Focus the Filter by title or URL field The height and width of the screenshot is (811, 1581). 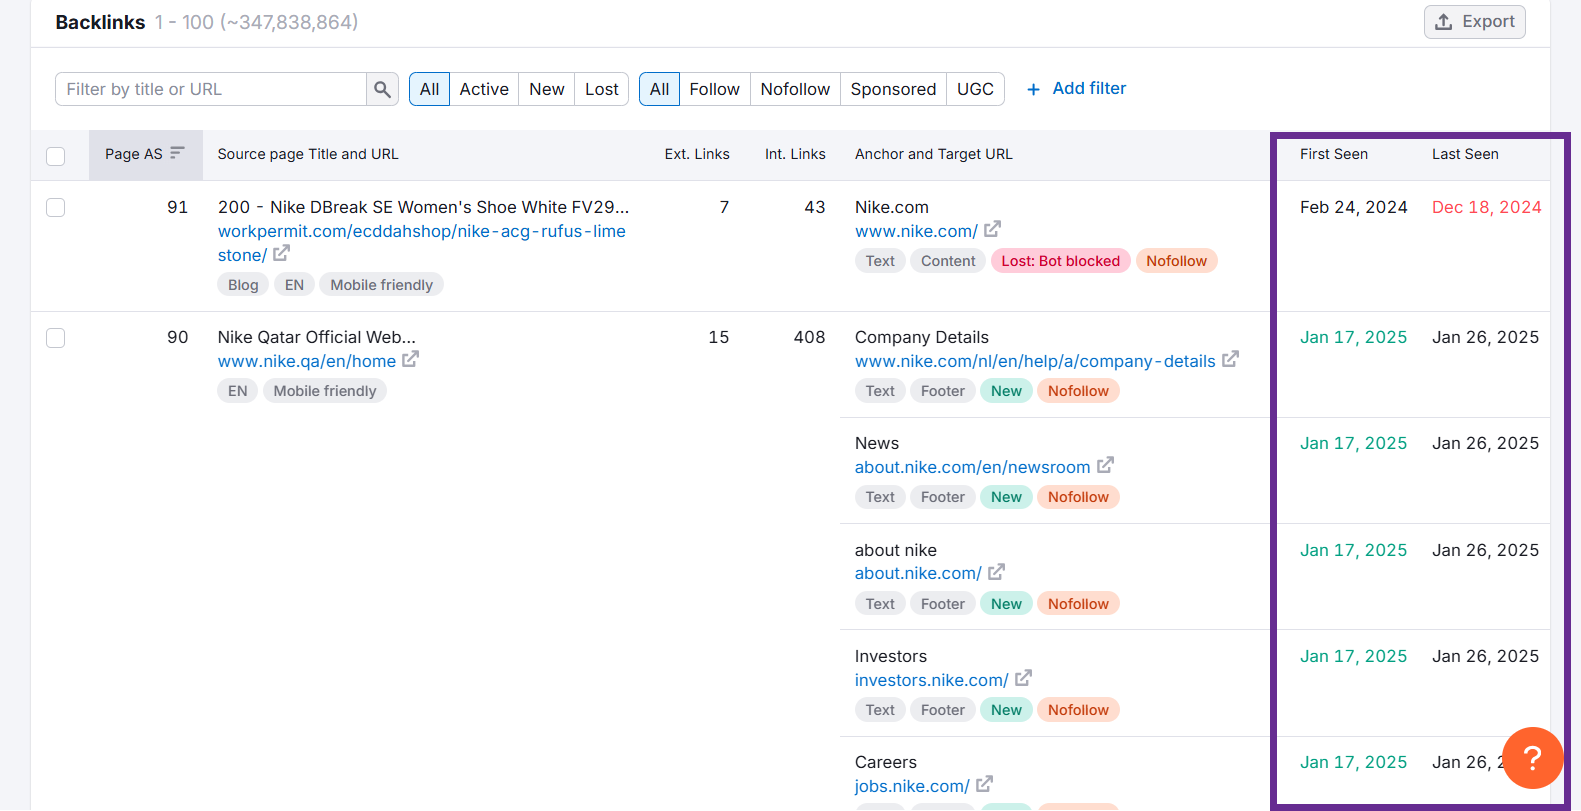pos(211,89)
